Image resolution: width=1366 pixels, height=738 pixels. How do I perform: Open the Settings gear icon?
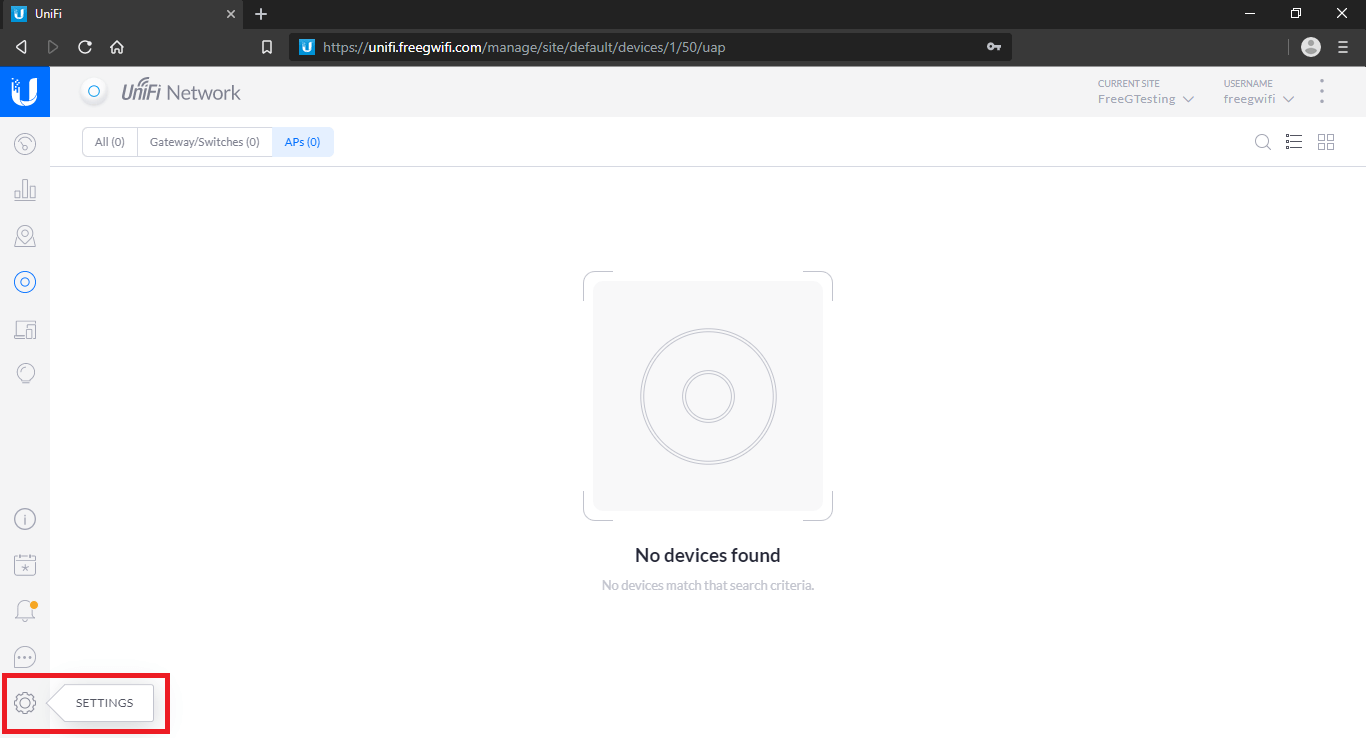point(25,703)
